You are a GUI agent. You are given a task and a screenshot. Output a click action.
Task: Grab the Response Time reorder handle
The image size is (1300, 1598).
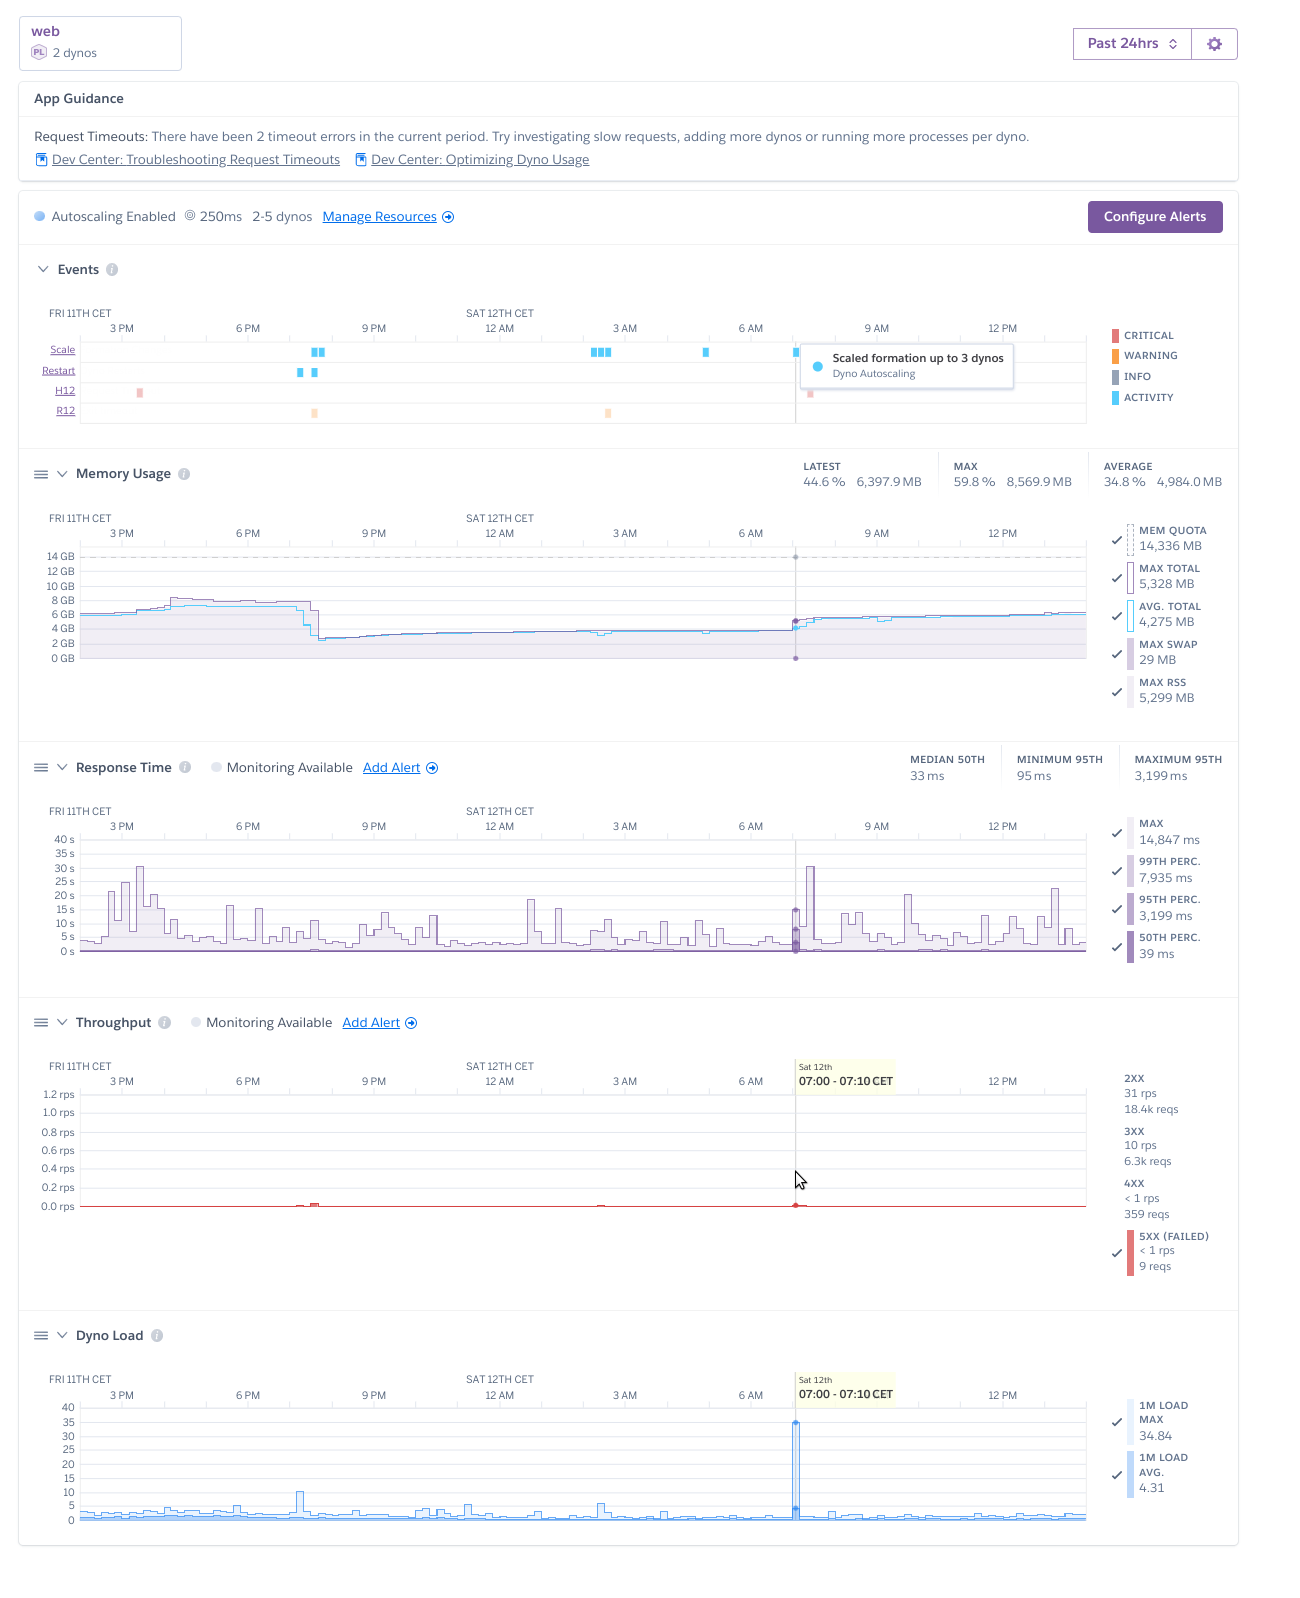(41, 768)
